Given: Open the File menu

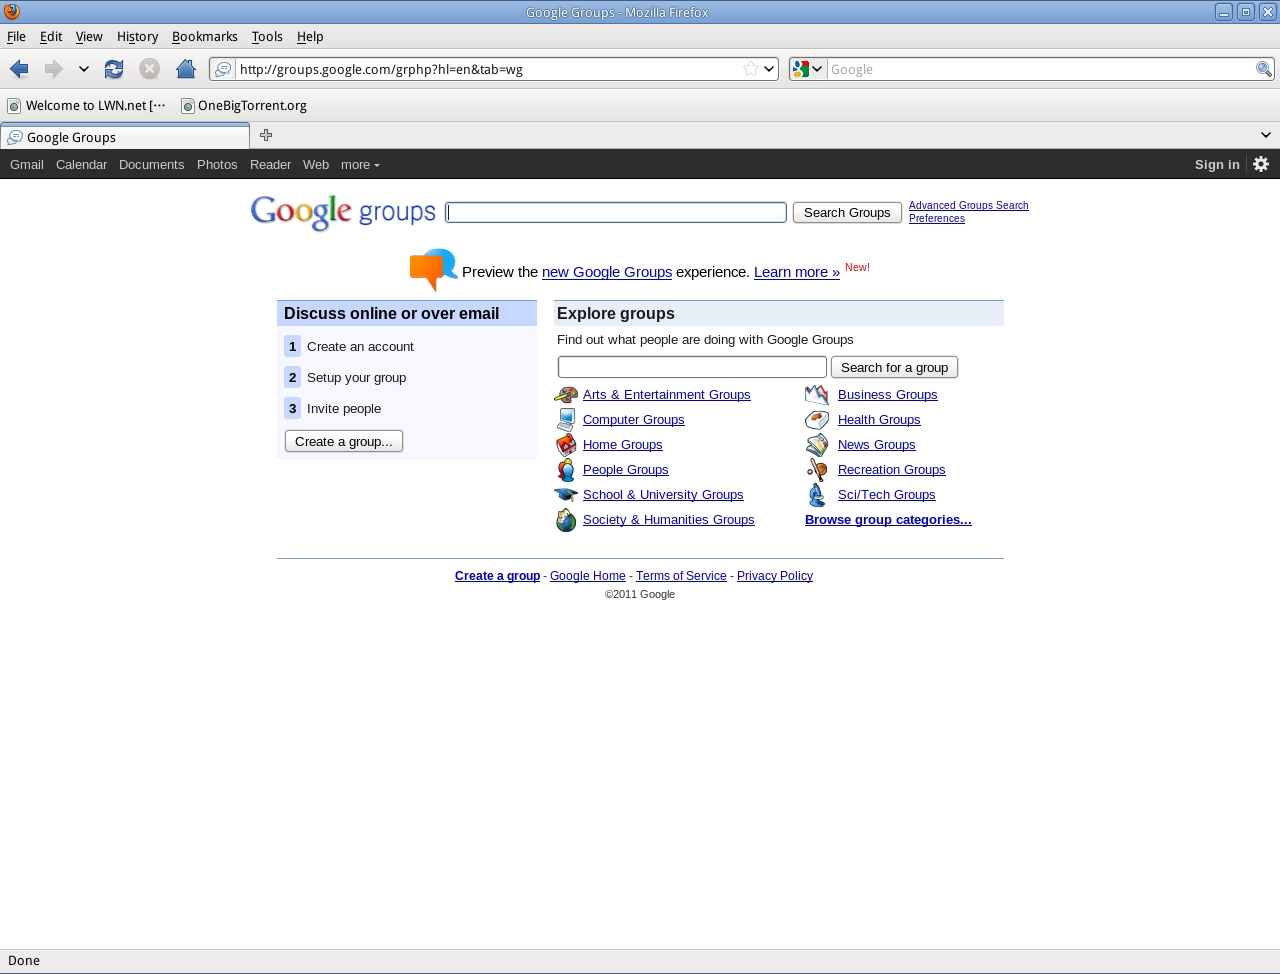Looking at the screenshot, I should point(16,36).
